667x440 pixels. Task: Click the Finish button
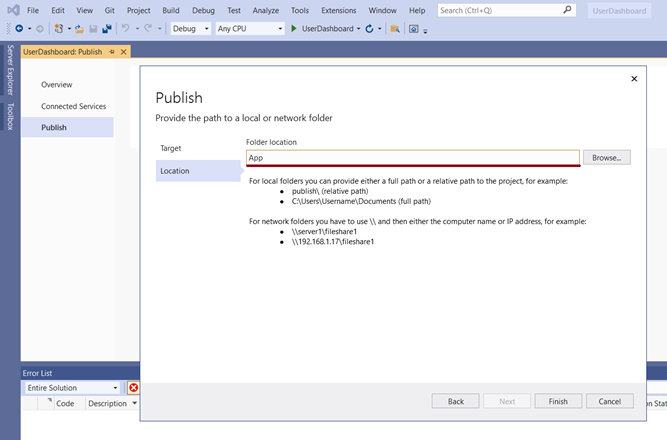point(558,401)
